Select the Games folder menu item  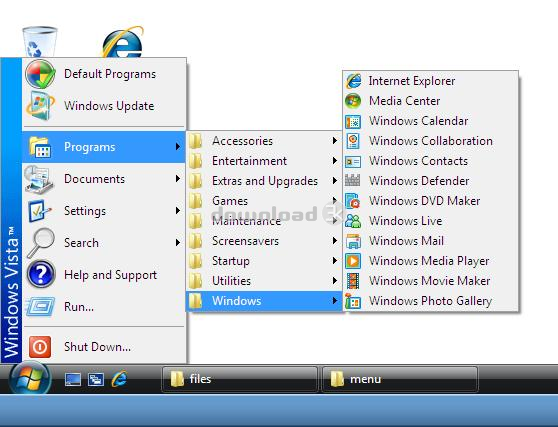pos(264,201)
